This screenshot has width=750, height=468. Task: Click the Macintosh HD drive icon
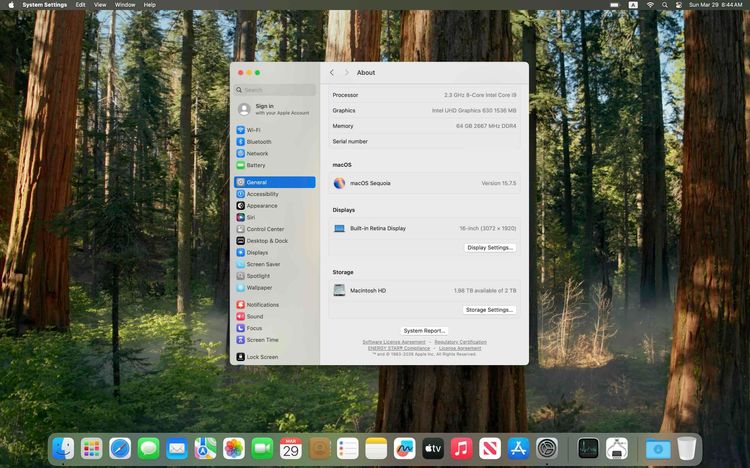point(339,290)
